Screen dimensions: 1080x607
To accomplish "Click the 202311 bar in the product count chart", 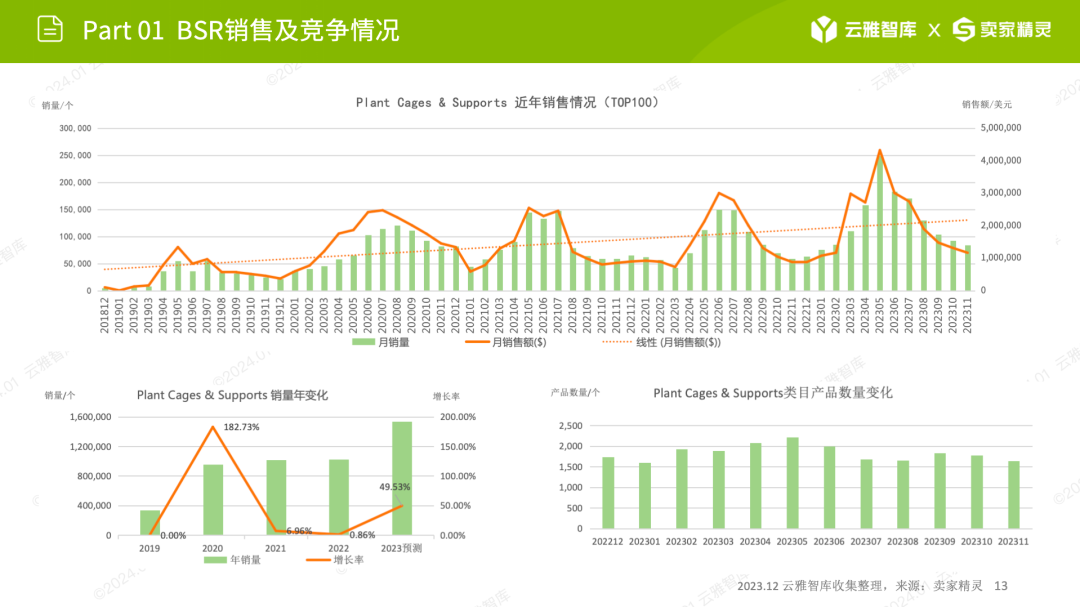I will tap(1013, 495).
